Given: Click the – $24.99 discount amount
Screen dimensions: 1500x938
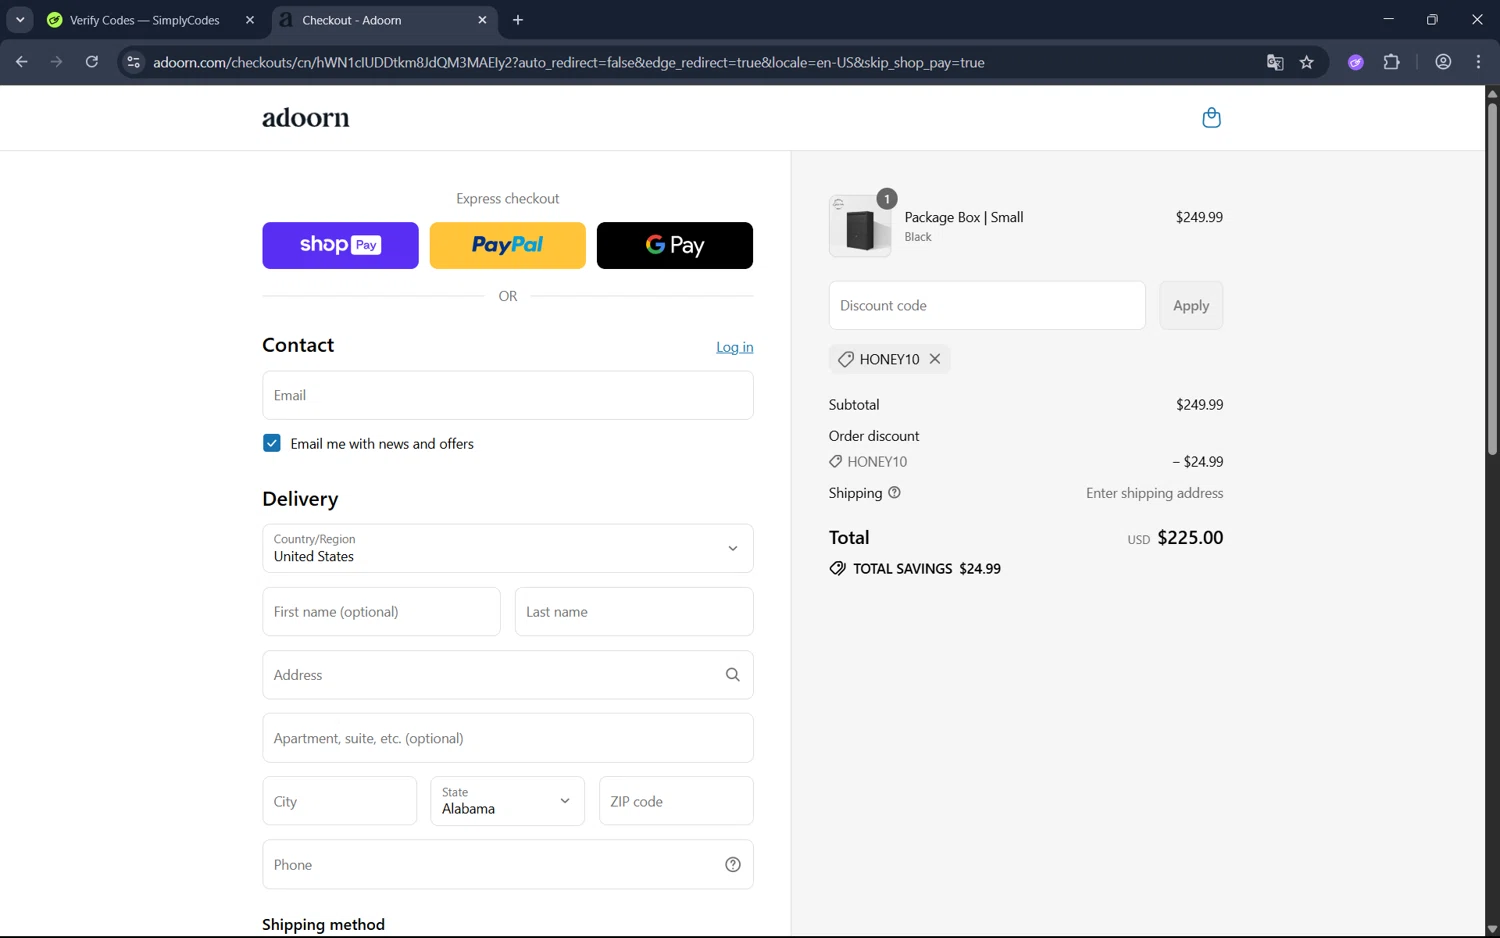Looking at the screenshot, I should coord(1198,462).
